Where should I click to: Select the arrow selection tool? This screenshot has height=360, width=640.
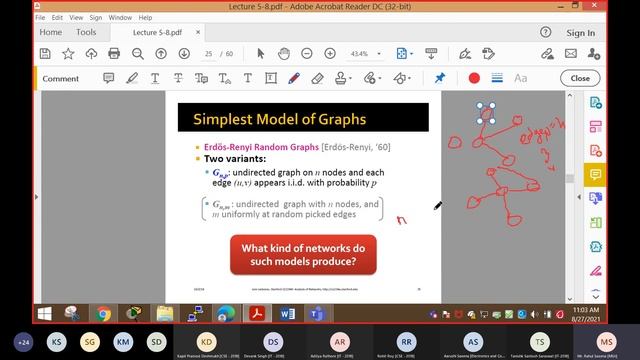pos(260,53)
